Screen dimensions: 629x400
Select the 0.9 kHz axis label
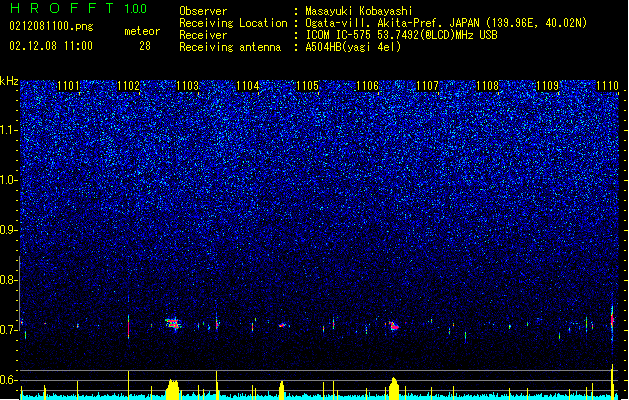[9, 230]
